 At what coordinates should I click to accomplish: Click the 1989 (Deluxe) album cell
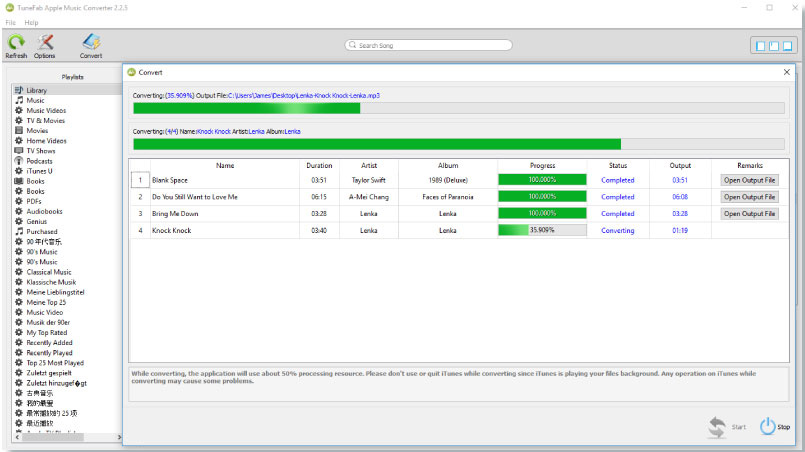(x=448, y=180)
